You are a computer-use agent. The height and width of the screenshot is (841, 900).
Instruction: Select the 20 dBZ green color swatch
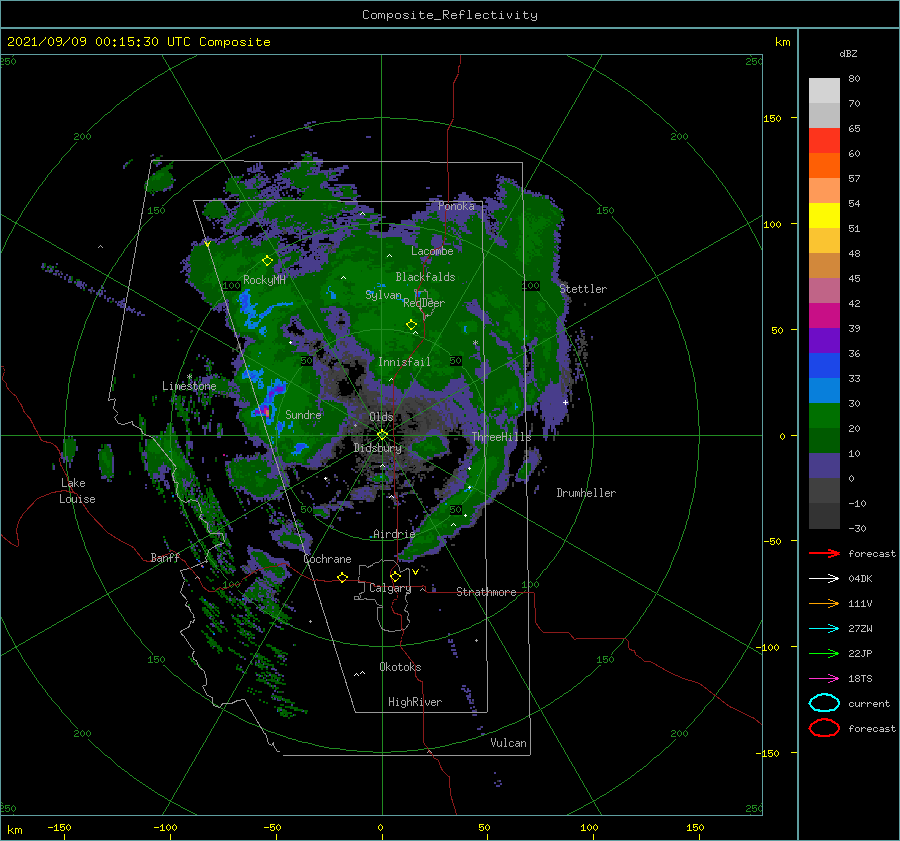tap(824, 440)
